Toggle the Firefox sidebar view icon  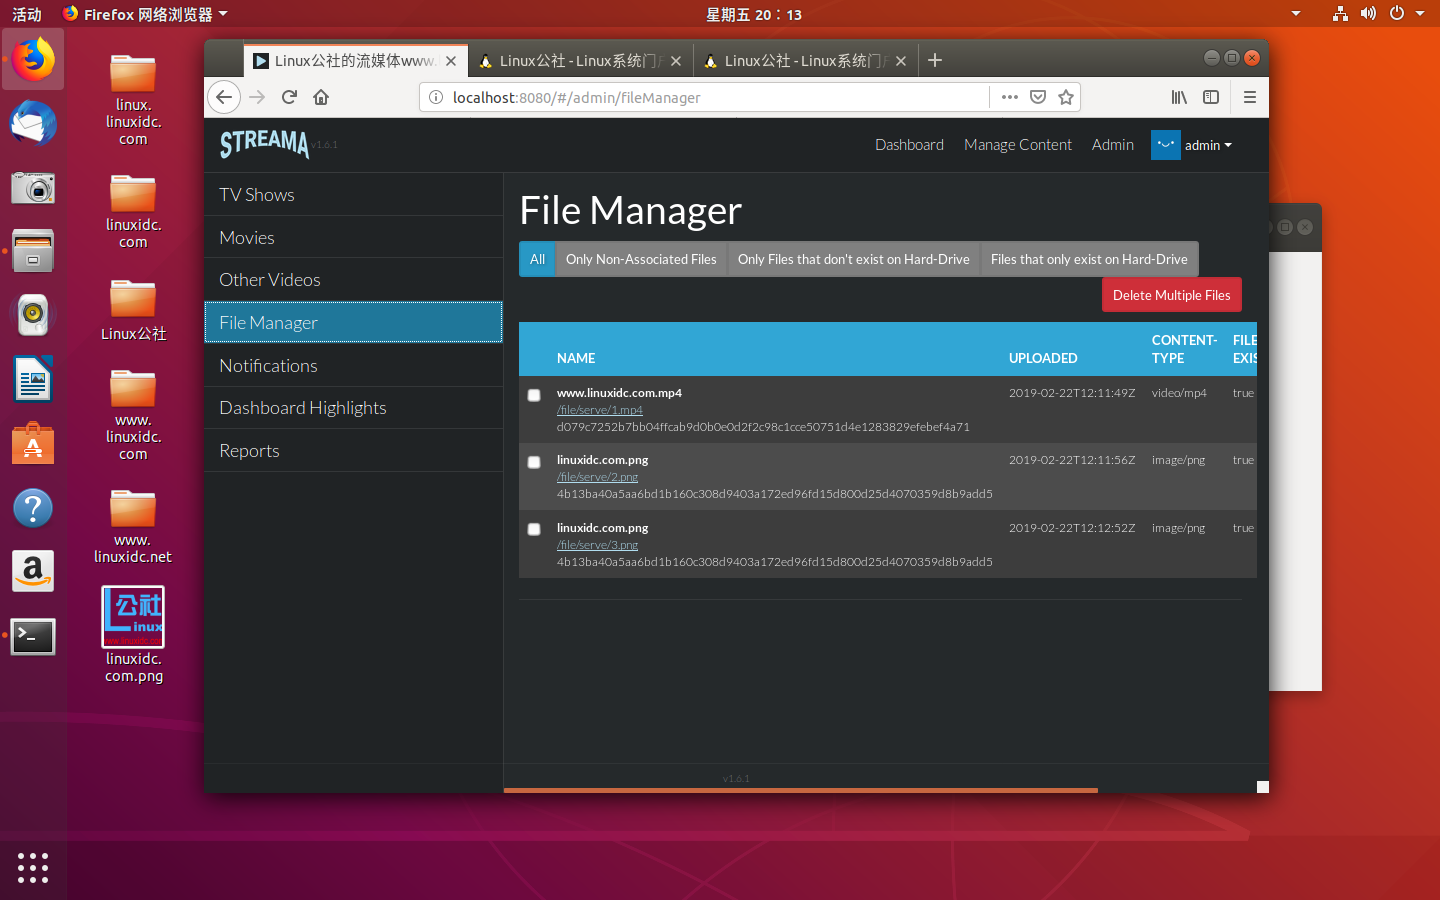(x=1211, y=97)
